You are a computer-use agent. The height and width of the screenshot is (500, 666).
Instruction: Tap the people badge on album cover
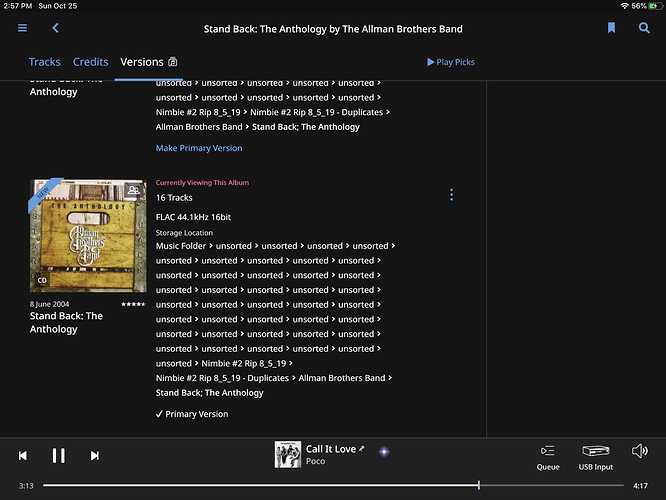pyautogui.click(x=134, y=190)
